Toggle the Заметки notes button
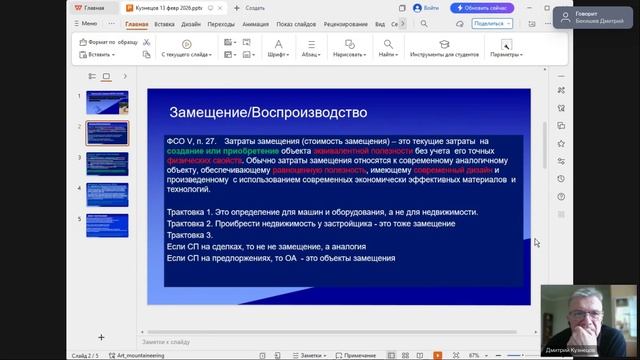This screenshot has width=640, height=360. (x=309, y=356)
